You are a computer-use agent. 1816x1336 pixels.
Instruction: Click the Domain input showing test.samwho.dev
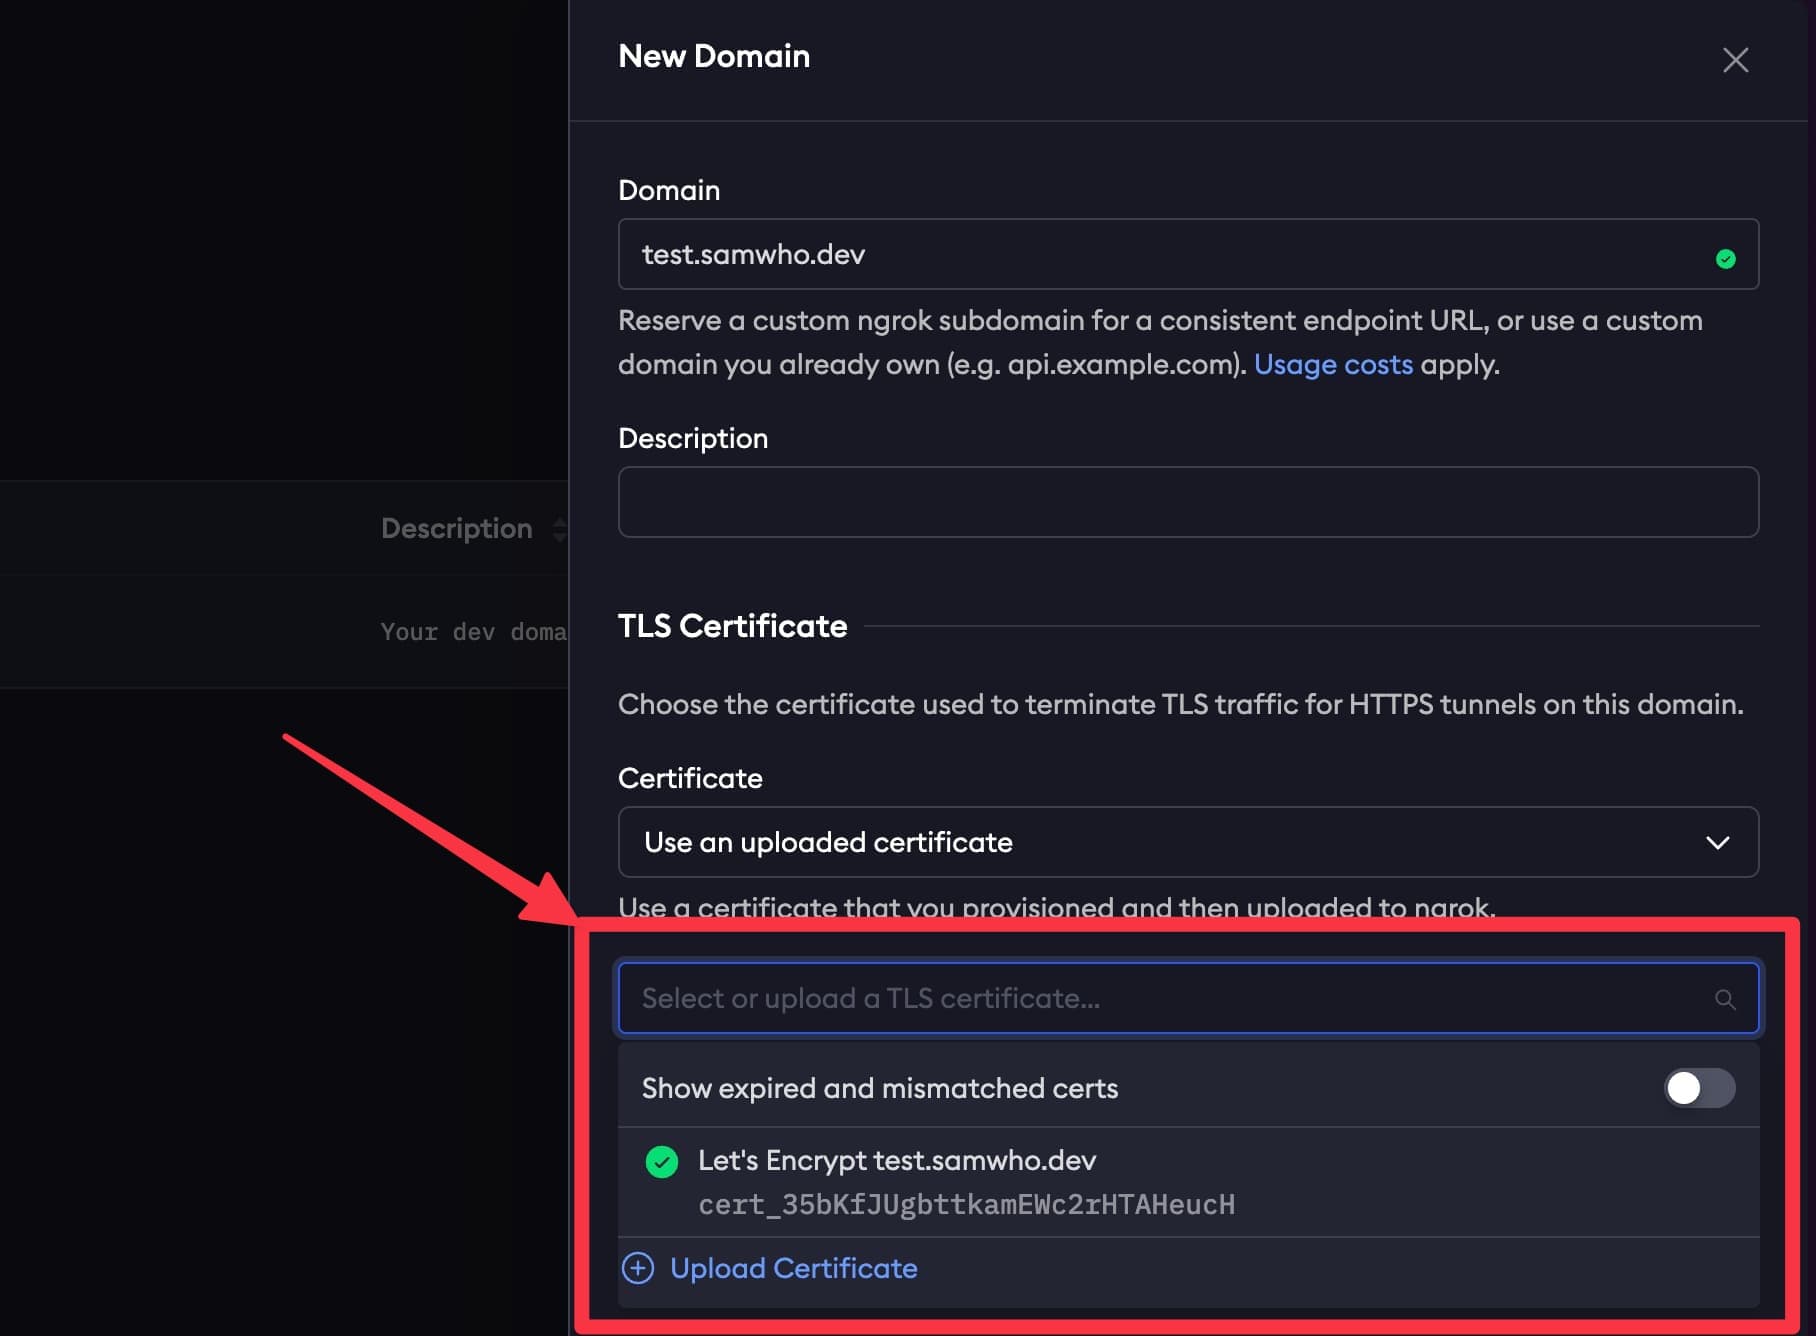click(1100, 255)
